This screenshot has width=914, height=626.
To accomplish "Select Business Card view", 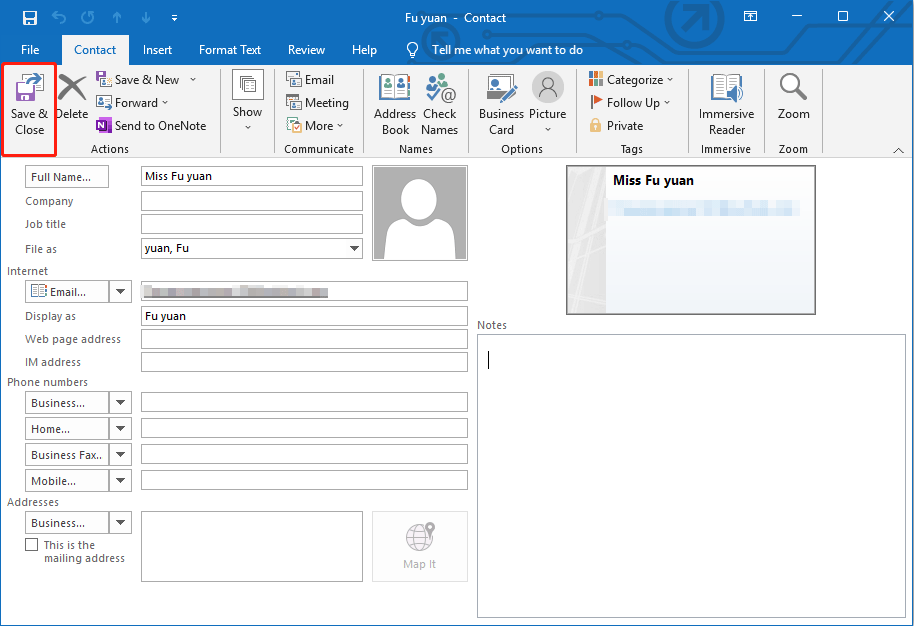I will click(x=500, y=103).
